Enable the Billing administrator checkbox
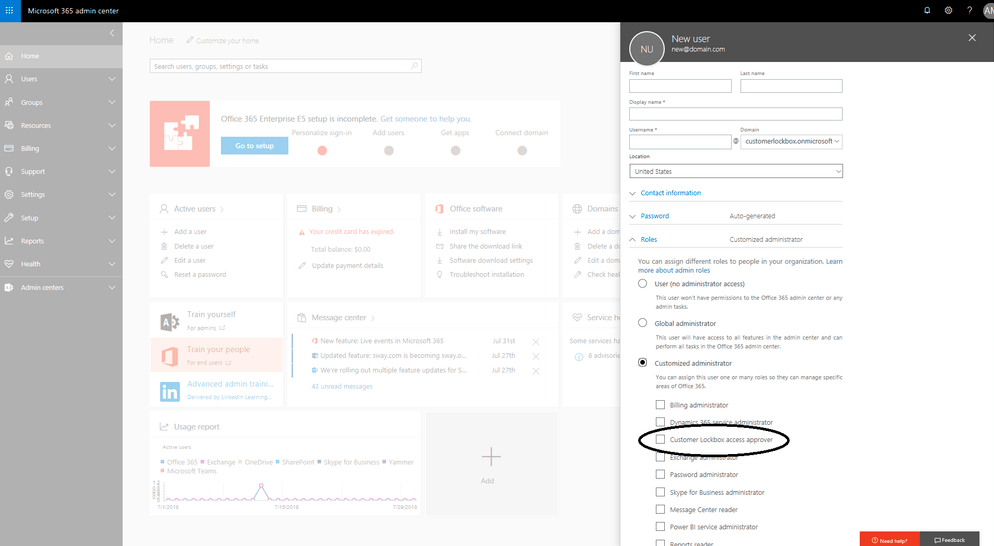The height and width of the screenshot is (546, 994). click(660, 405)
